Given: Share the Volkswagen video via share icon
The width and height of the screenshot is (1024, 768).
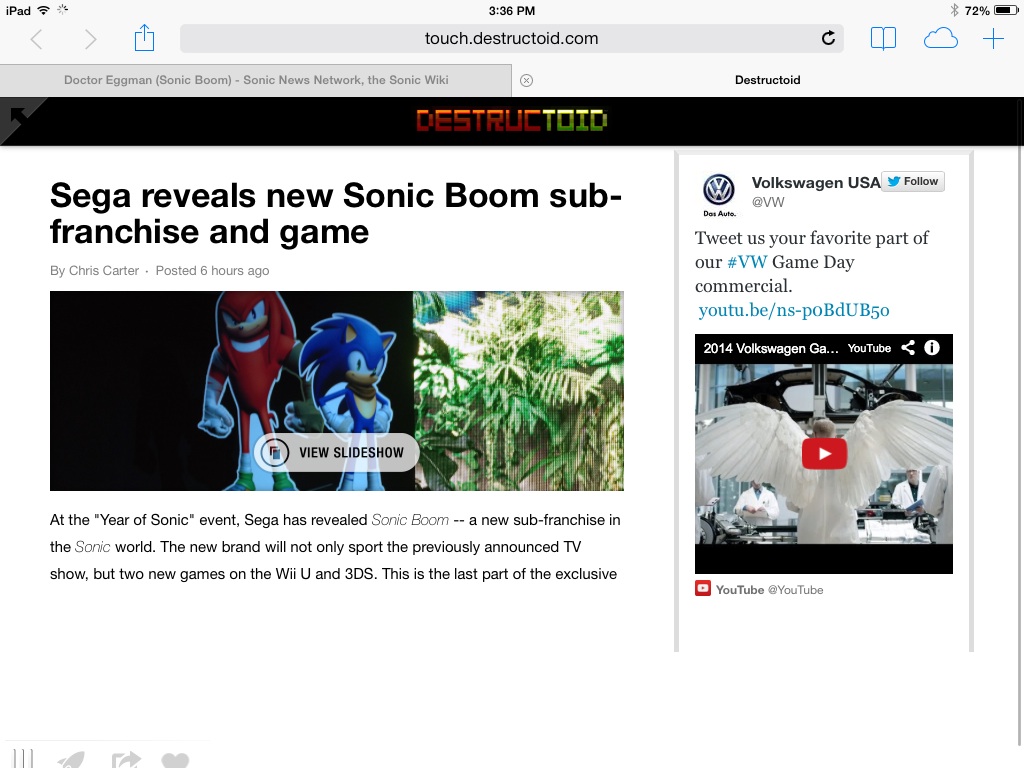Looking at the screenshot, I should [x=908, y=347].
